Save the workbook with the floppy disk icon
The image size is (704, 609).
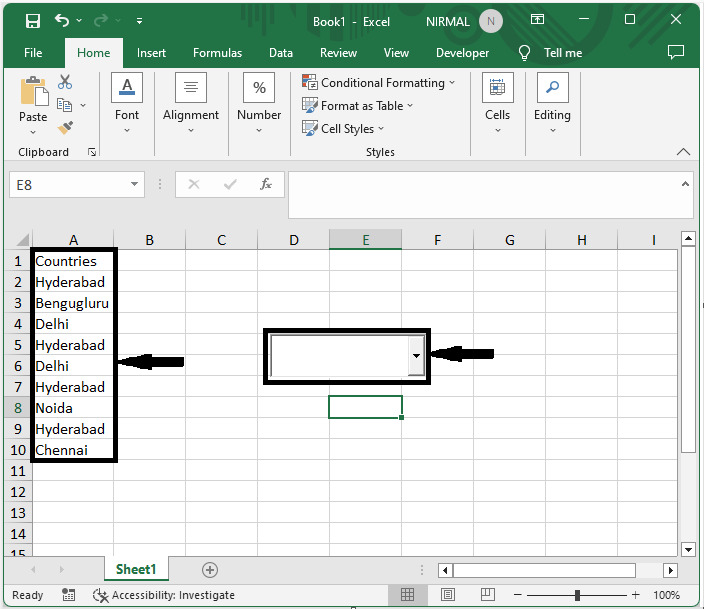[x=33, y=21]
